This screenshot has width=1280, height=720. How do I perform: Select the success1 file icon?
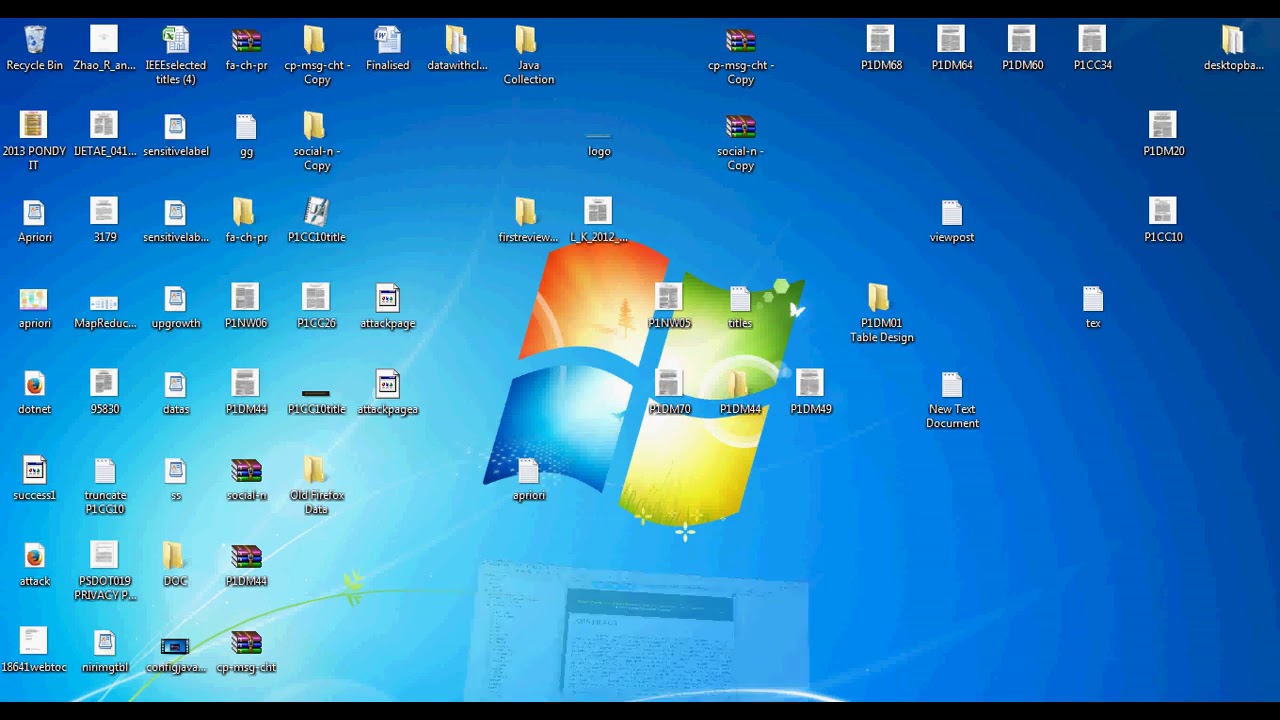click(x=34, y=471)
